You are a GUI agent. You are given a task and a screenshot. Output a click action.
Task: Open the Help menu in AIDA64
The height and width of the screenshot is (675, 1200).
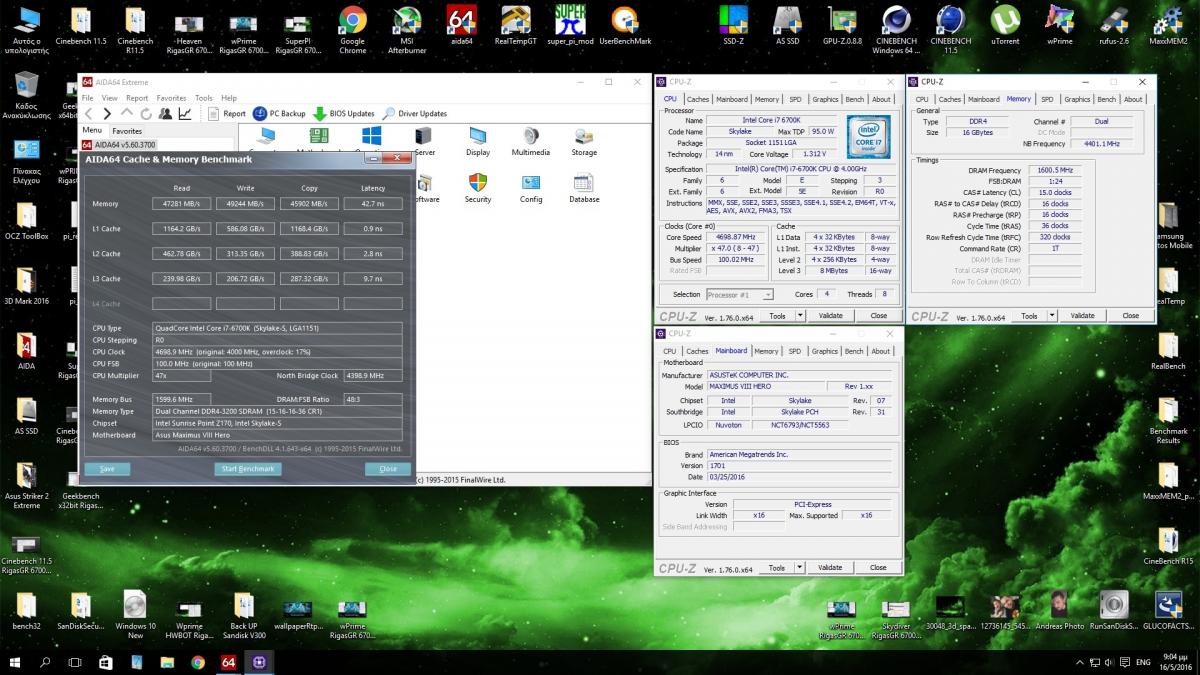click(x=229, y=98)
